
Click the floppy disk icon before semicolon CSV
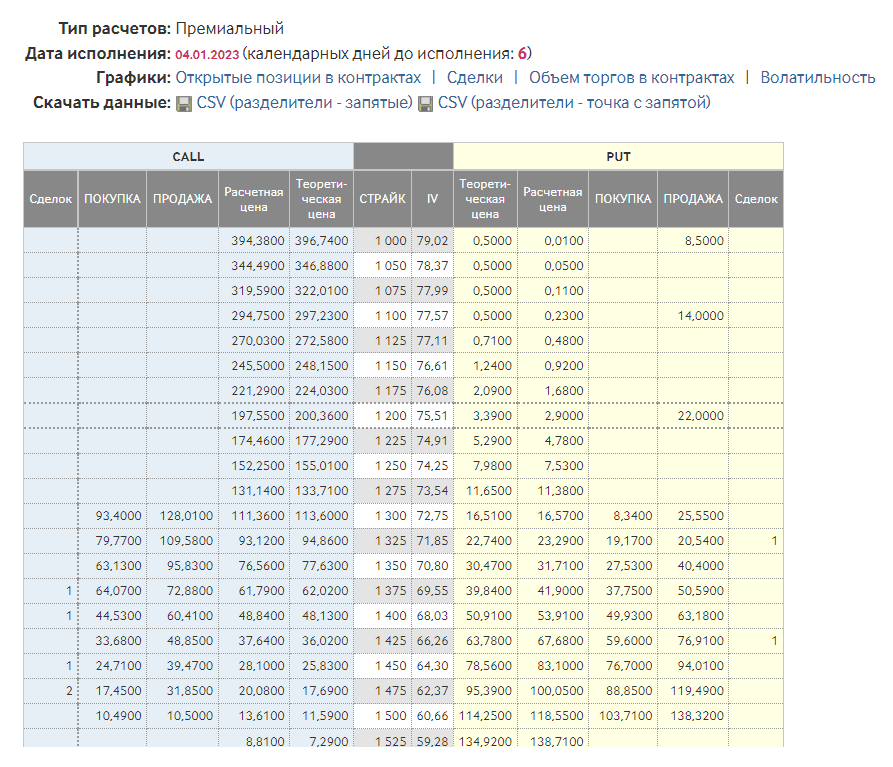pos(426,103)
